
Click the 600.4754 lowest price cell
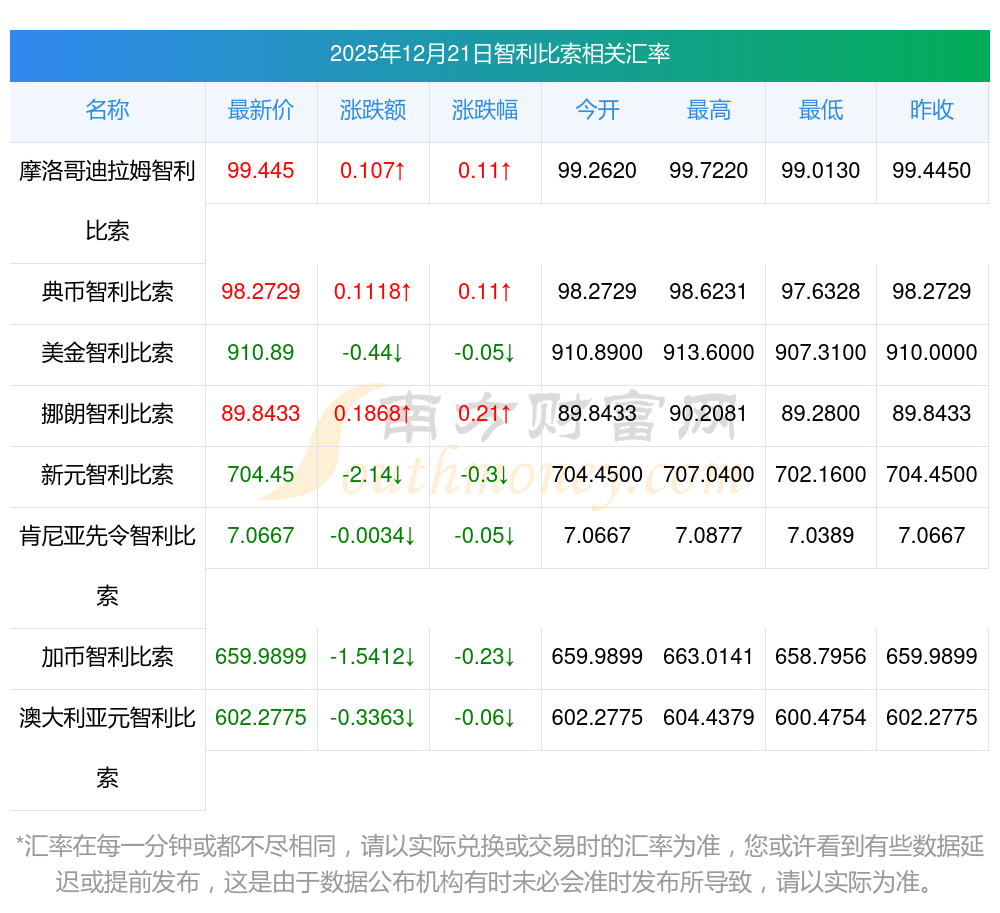pos(821,718)
